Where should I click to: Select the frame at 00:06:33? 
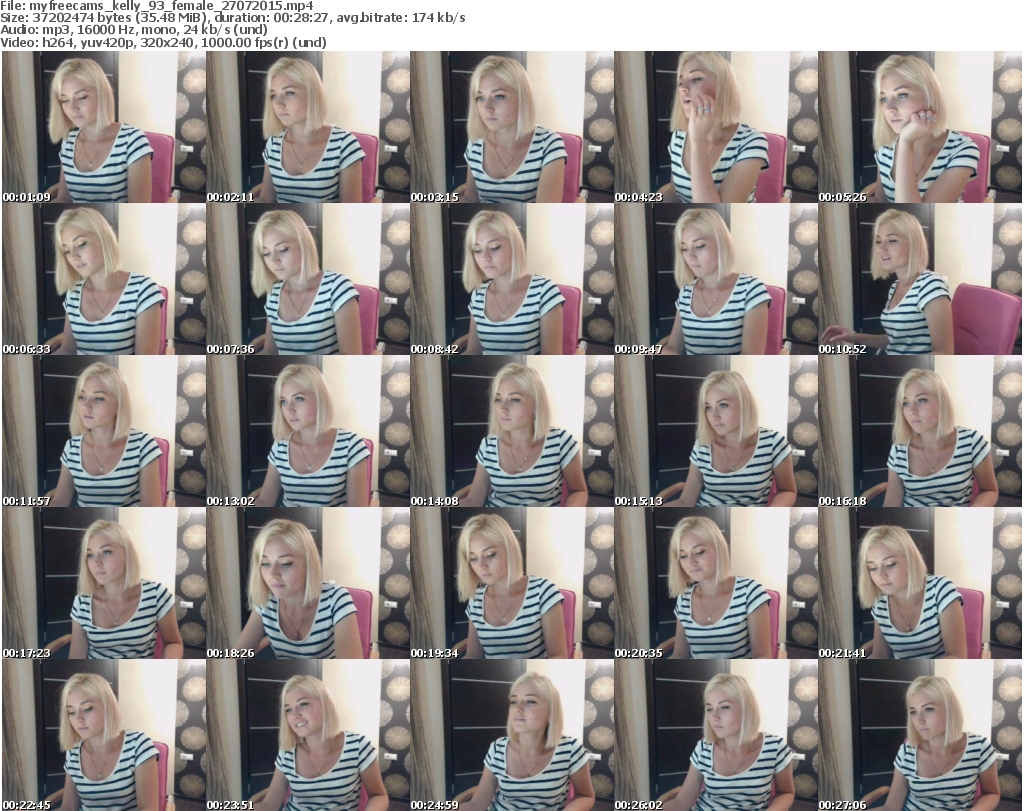point(104,279)
